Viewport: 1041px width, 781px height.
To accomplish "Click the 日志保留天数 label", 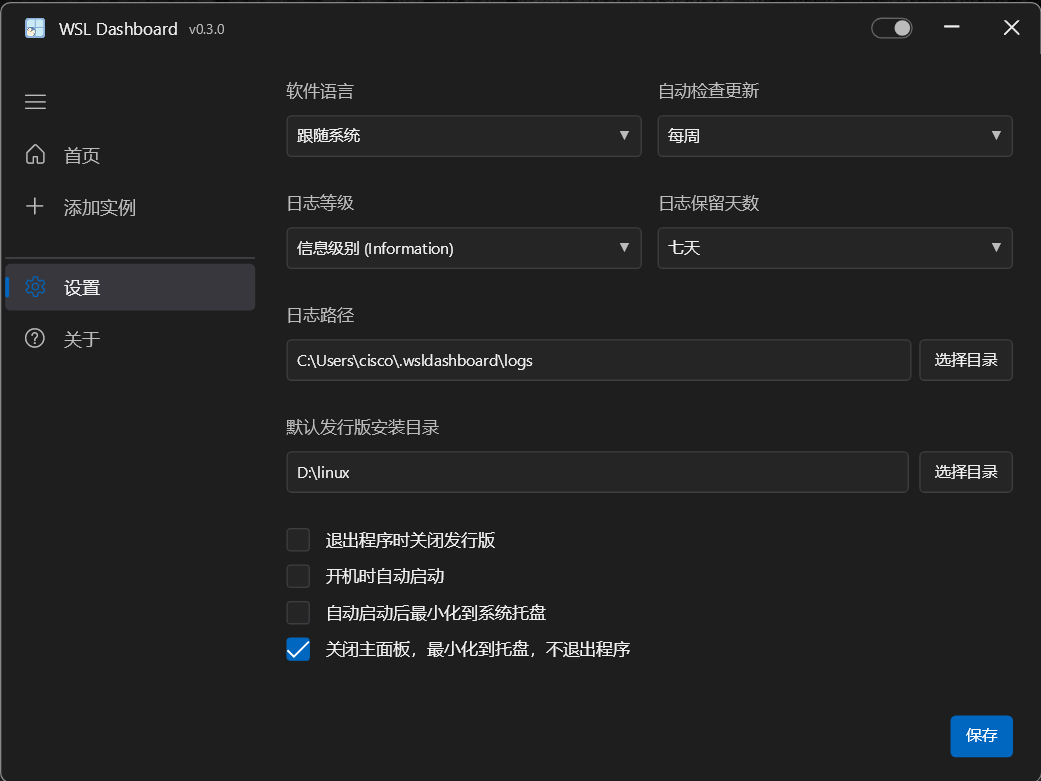I will pyautogui.click(x=708, y=203).
